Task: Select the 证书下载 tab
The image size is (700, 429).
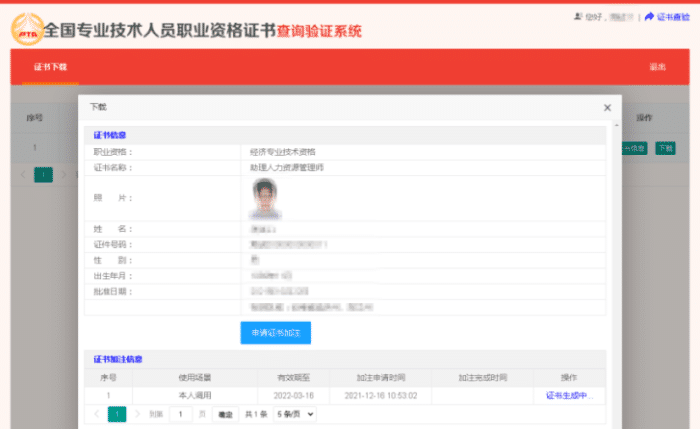Action: click(50, 67)
